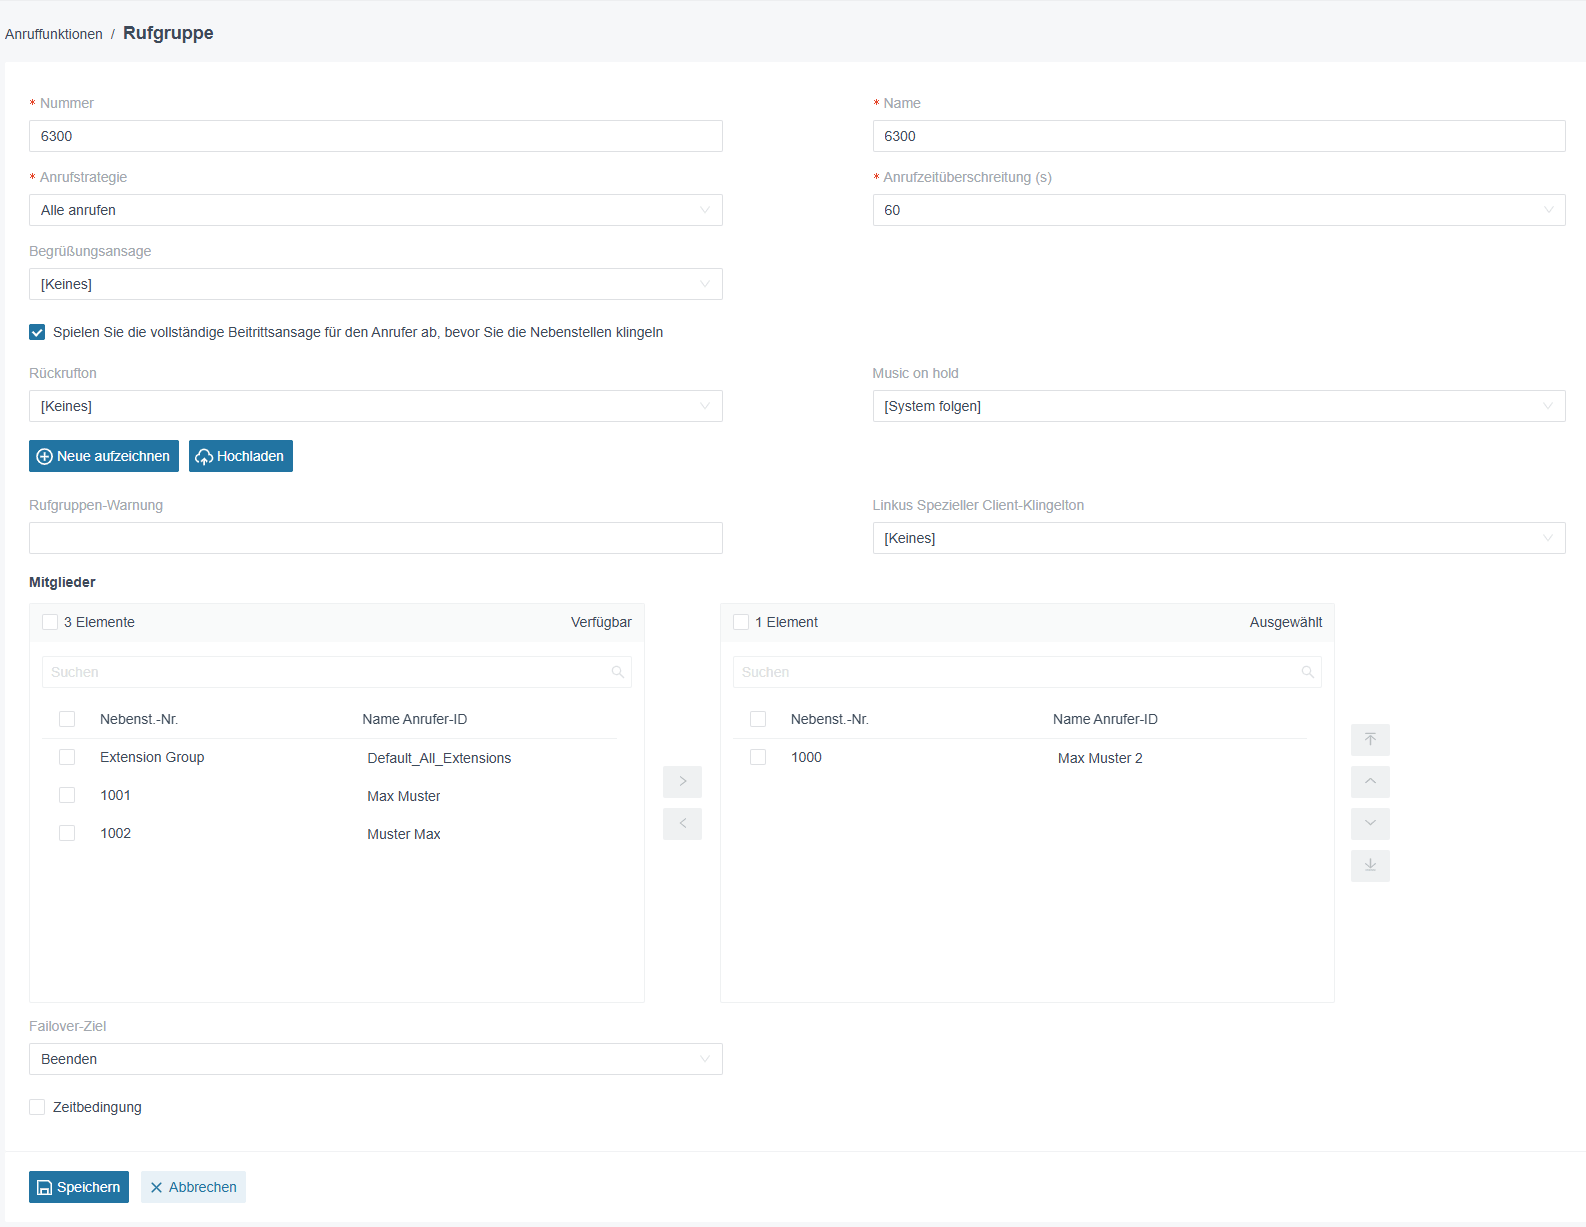
Task: Open the Music on hold dropdown
Action: coord(1219,406)
